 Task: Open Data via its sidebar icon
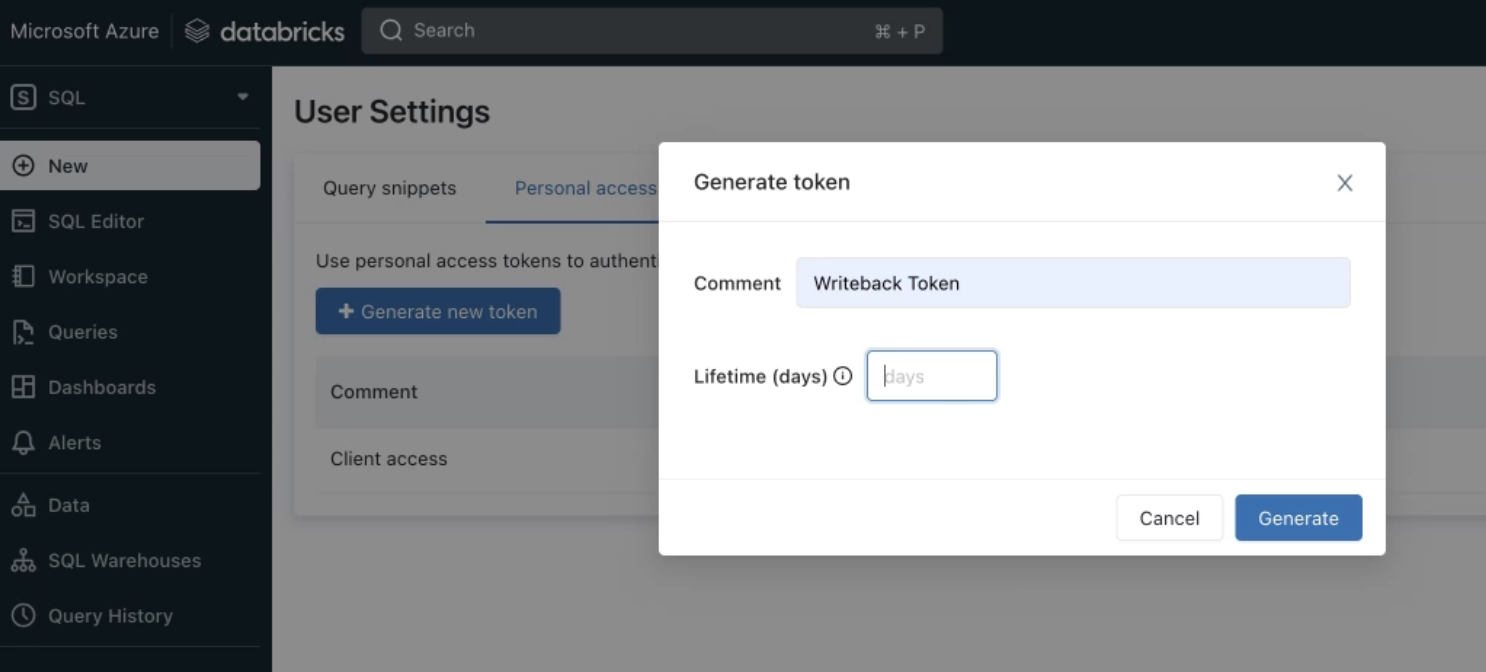(x=23, y=505)
